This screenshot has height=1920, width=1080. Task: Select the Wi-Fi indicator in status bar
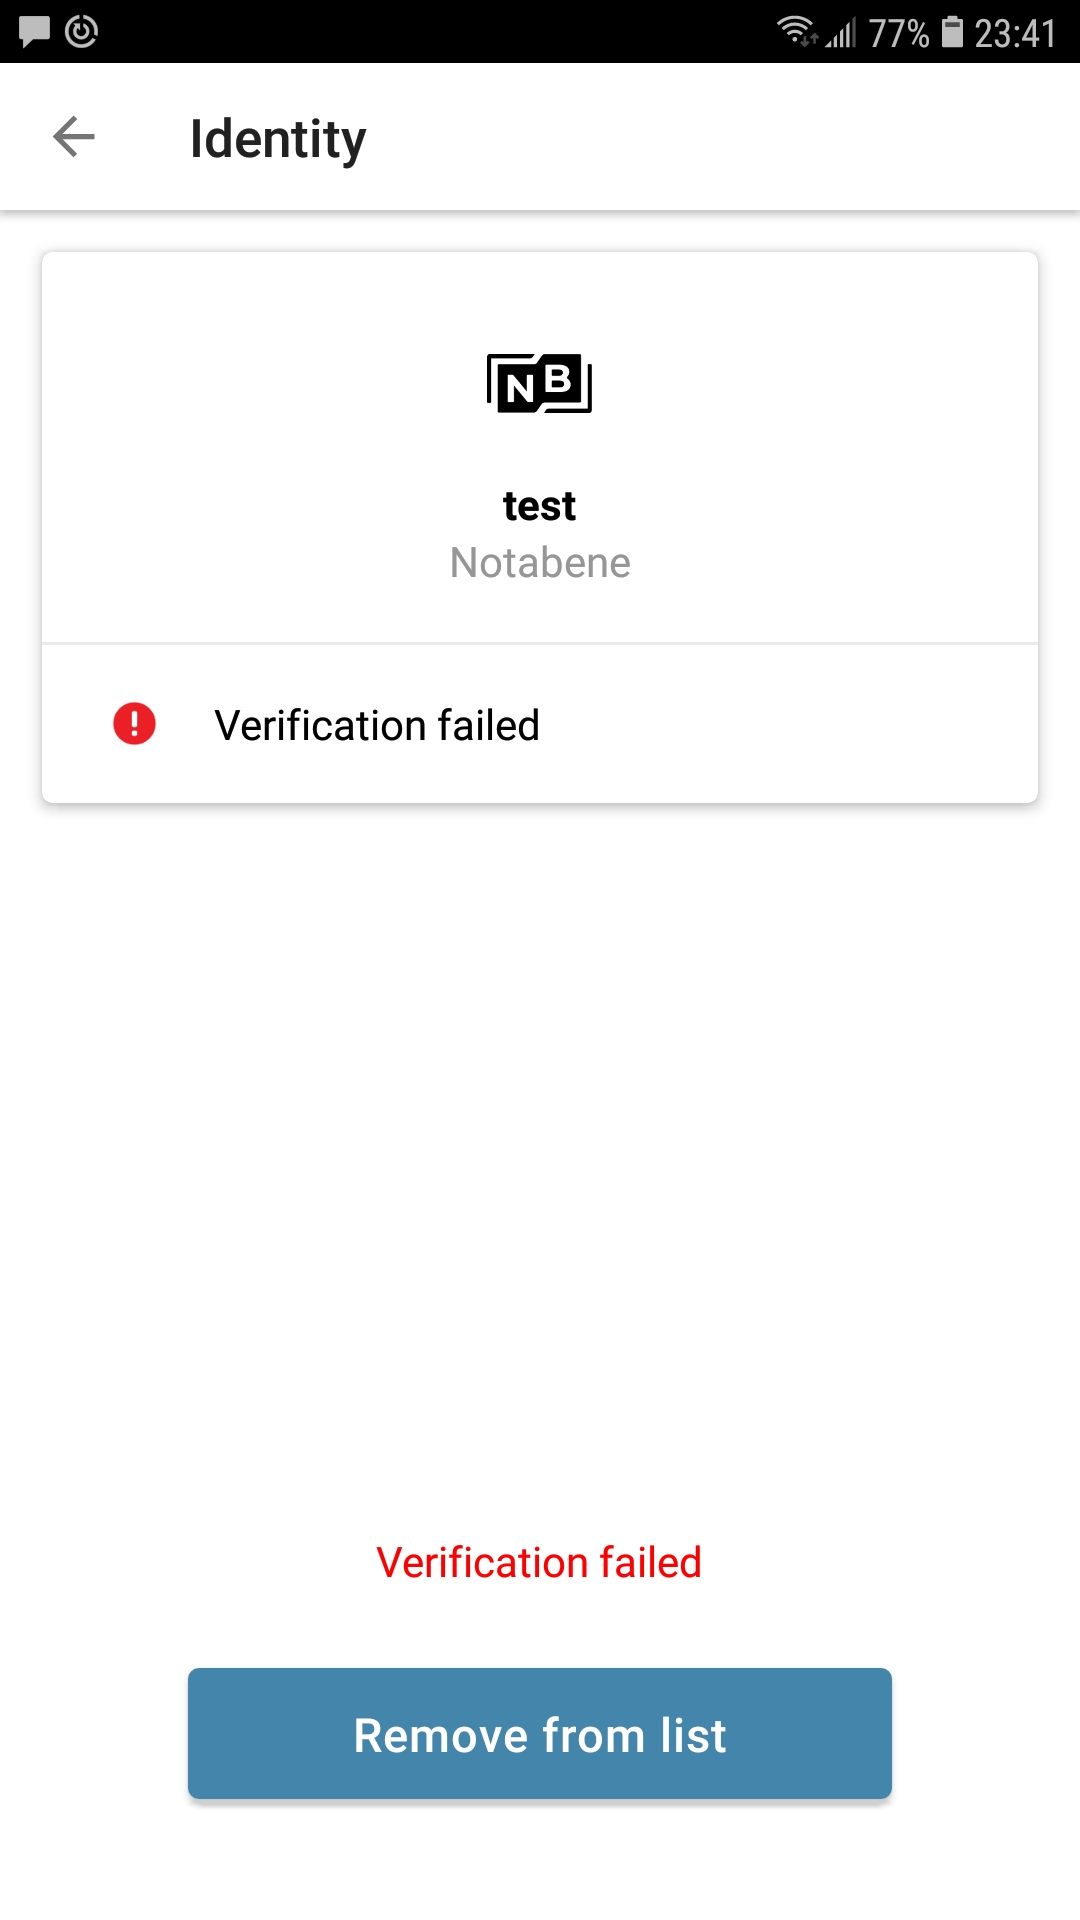pyautogui.click(x=795, y=30)
